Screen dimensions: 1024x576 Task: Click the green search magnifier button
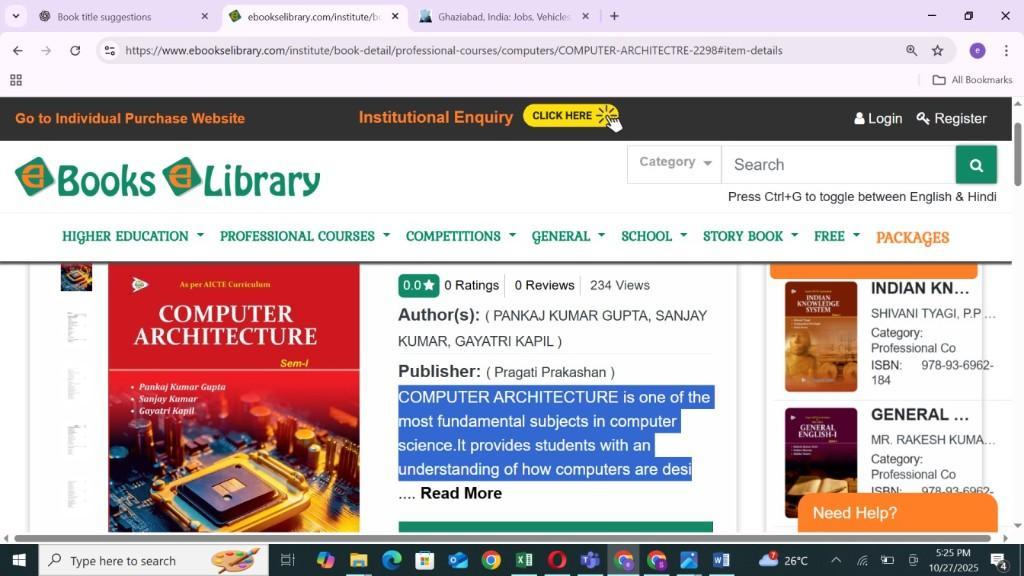click(x=976, y=165)
